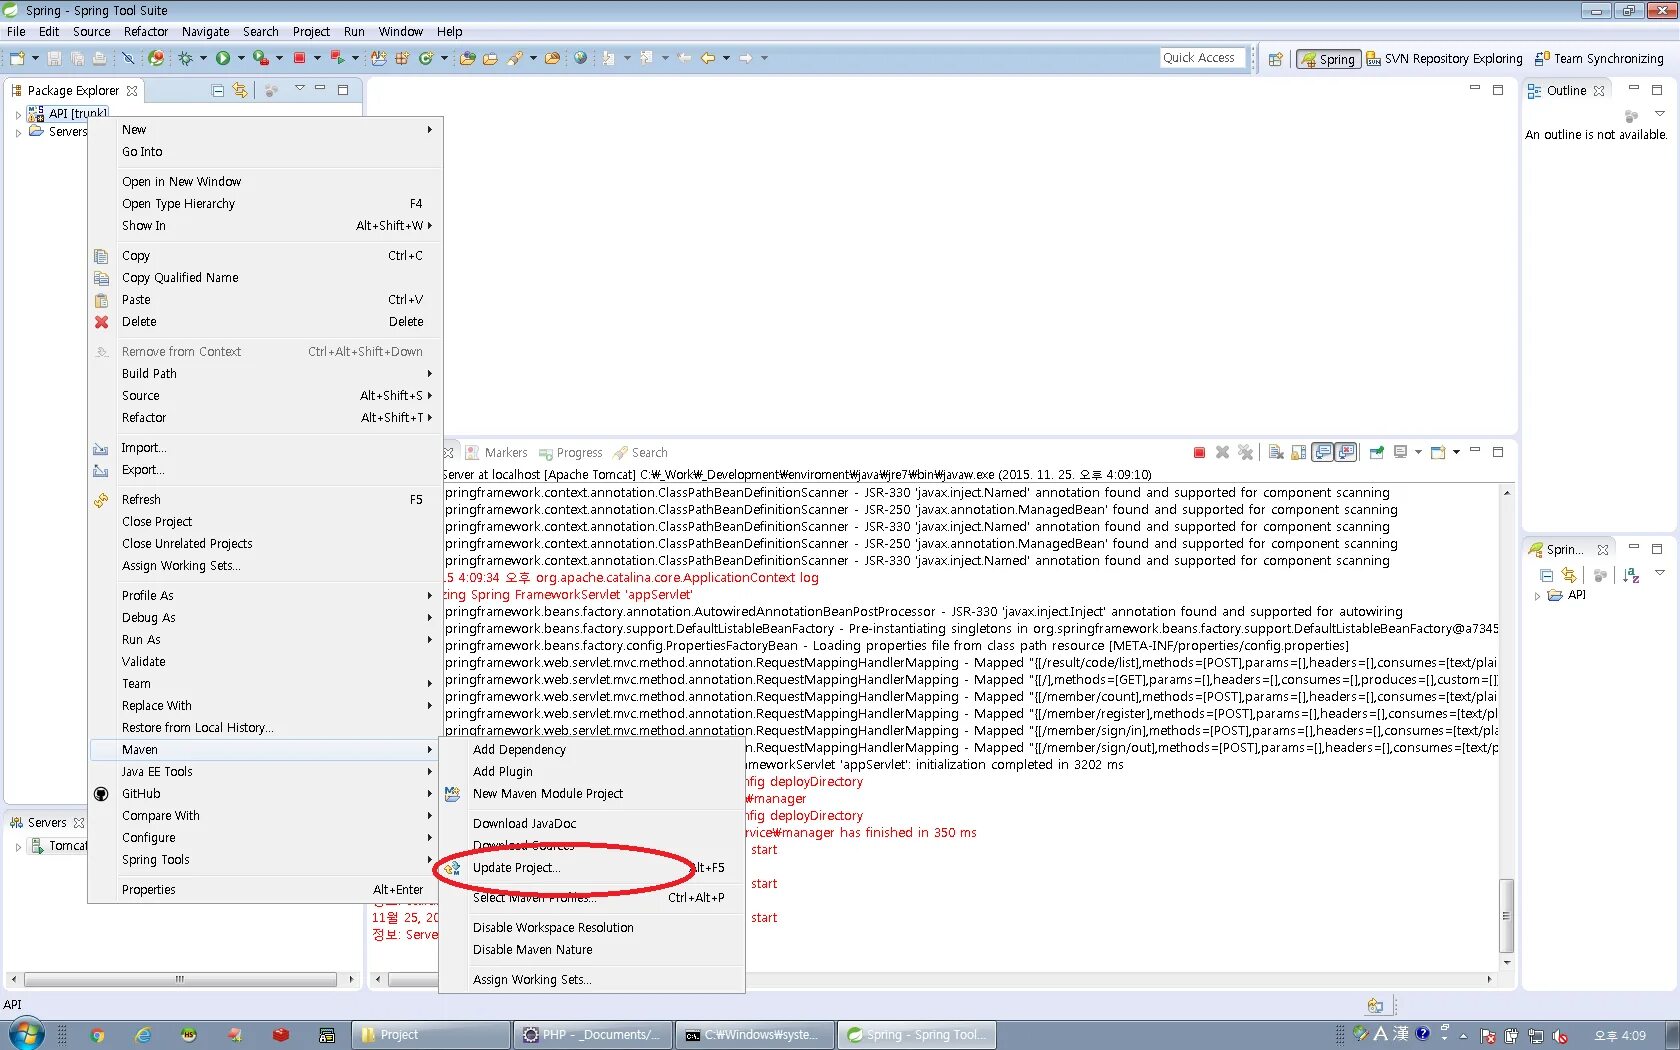1680x1050 pixels.
Task: Collapse all in Package Explorer toolbar
Action: pyautogui.click(x=218, y=90)
